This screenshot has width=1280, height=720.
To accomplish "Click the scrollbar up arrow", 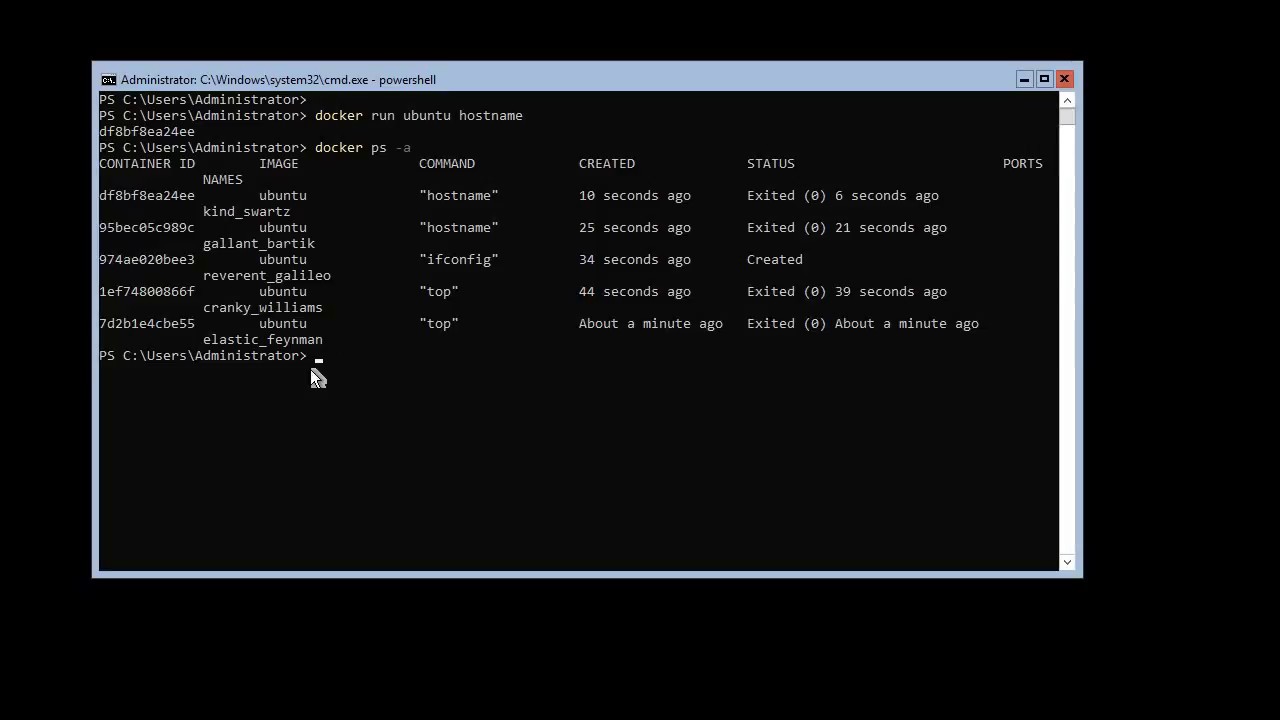I will click(x=1067, y=100).
